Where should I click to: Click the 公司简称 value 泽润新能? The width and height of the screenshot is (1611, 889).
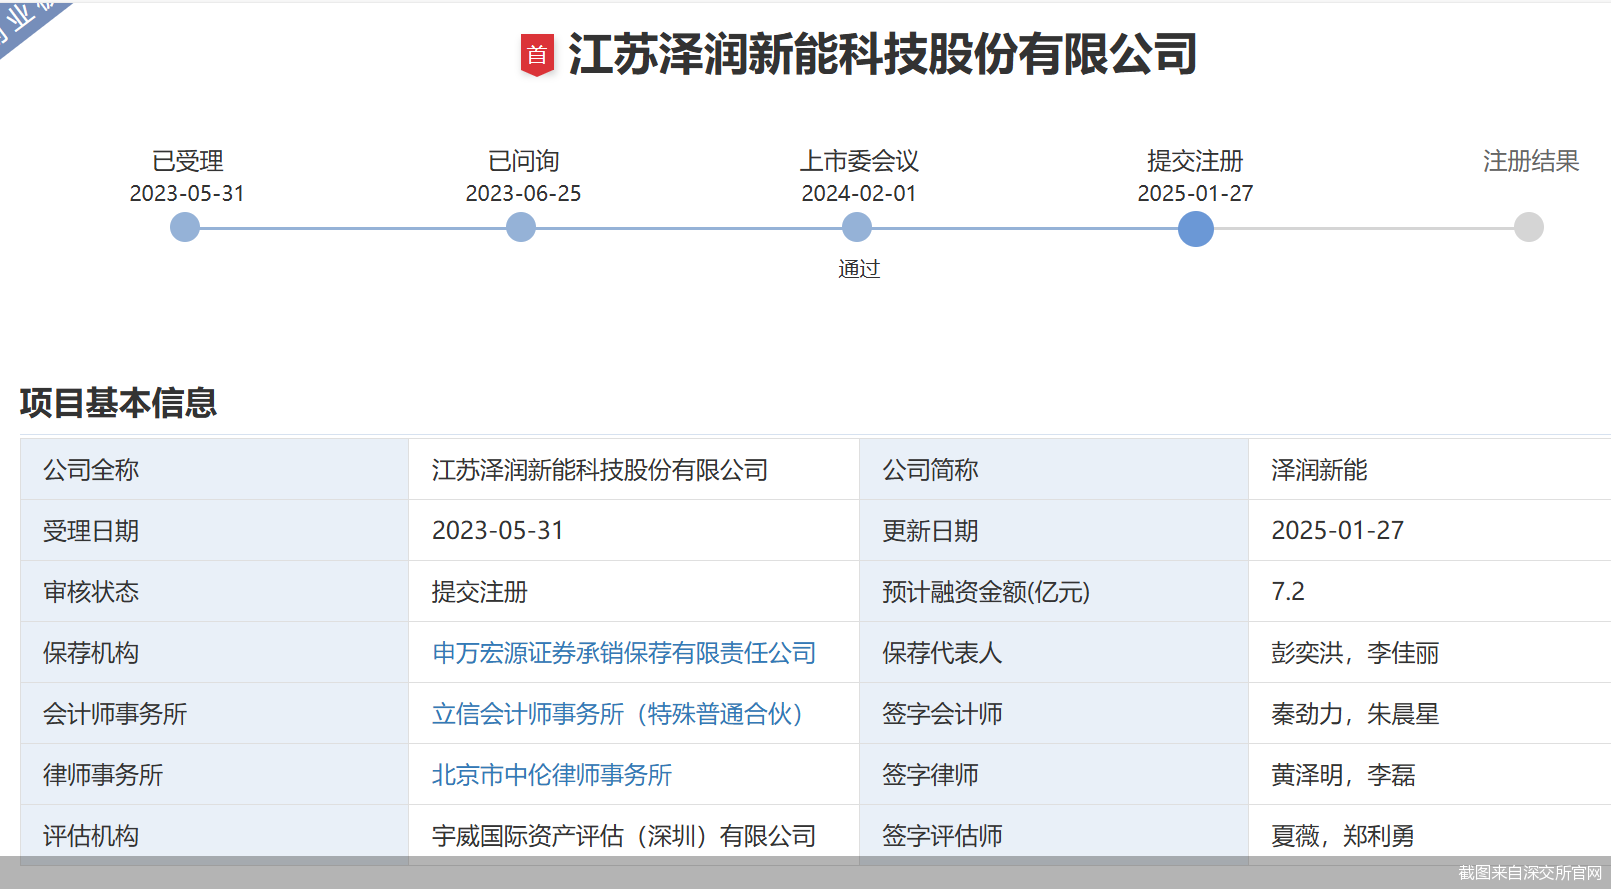click(x=1319, y=470)
